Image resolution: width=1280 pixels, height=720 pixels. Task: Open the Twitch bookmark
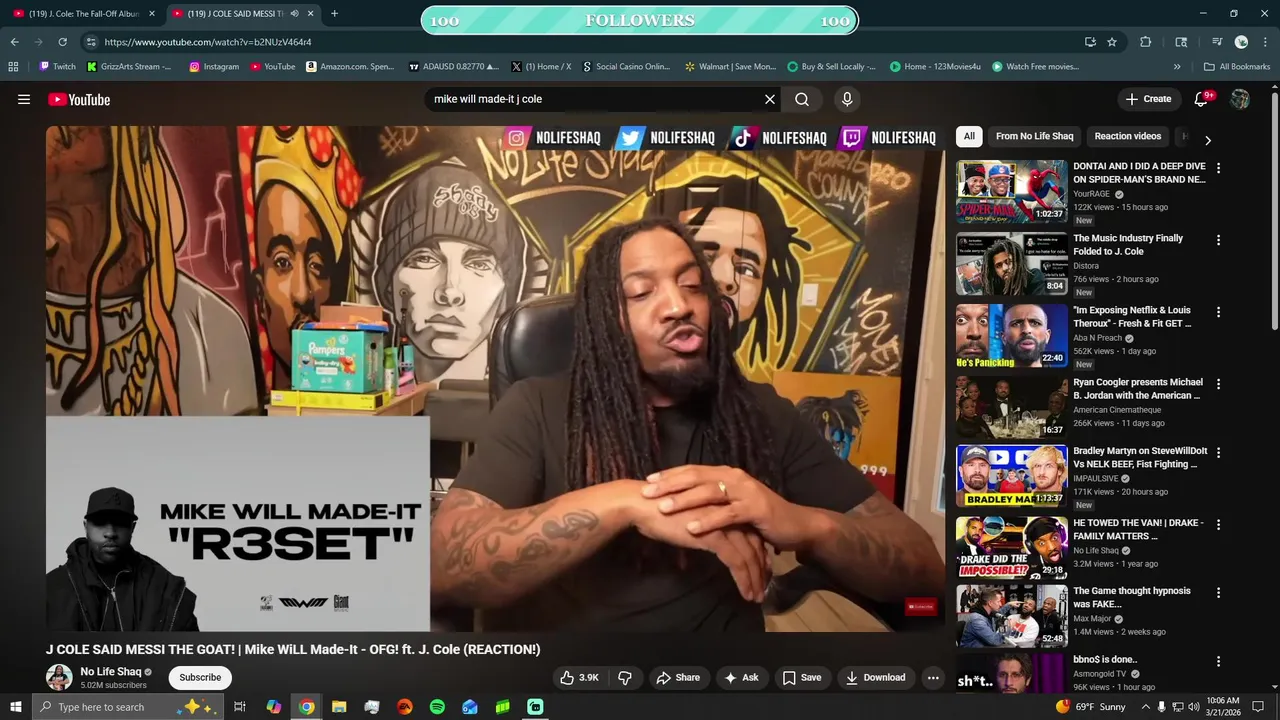(57, 67)
